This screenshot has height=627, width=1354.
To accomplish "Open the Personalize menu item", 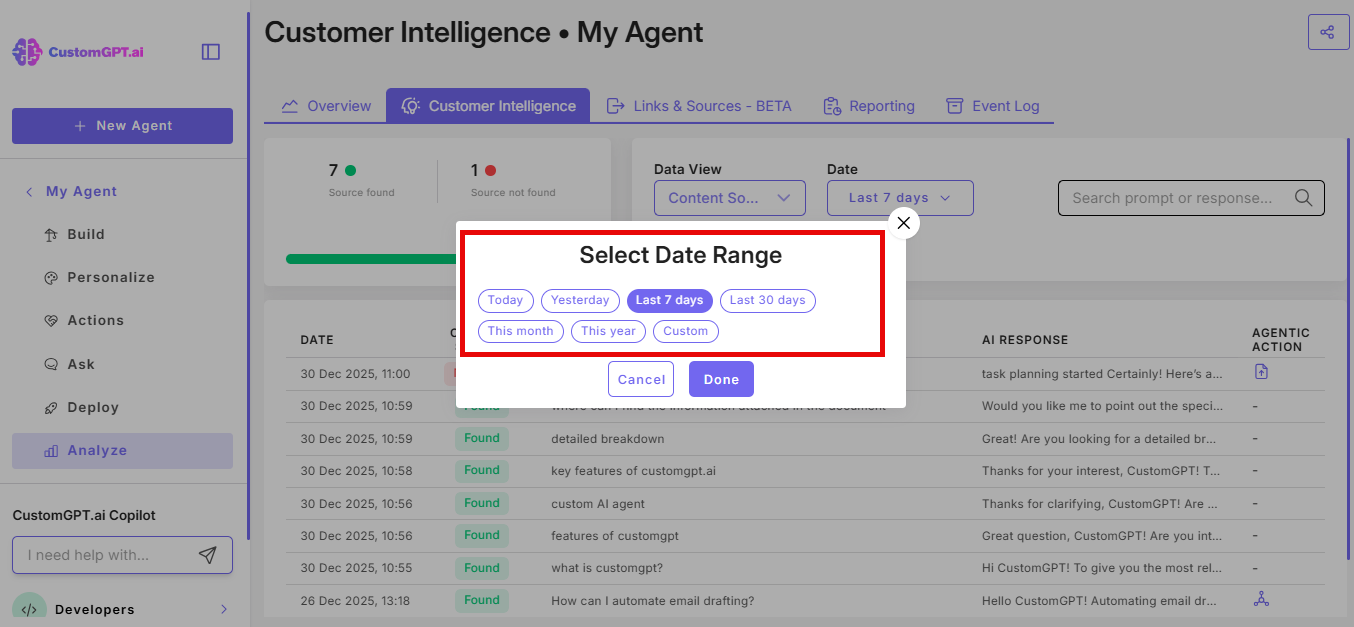I will [122, 278].
